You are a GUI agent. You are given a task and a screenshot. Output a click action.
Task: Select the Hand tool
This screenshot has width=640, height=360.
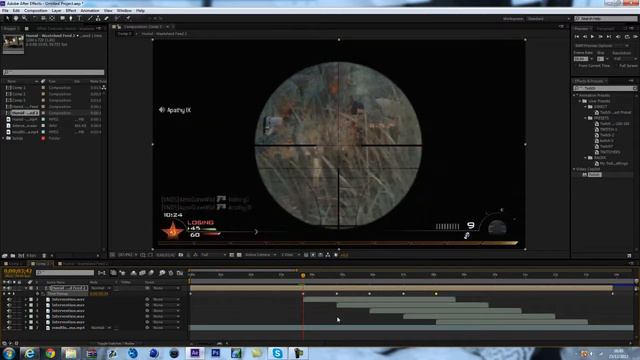[16, 18]
